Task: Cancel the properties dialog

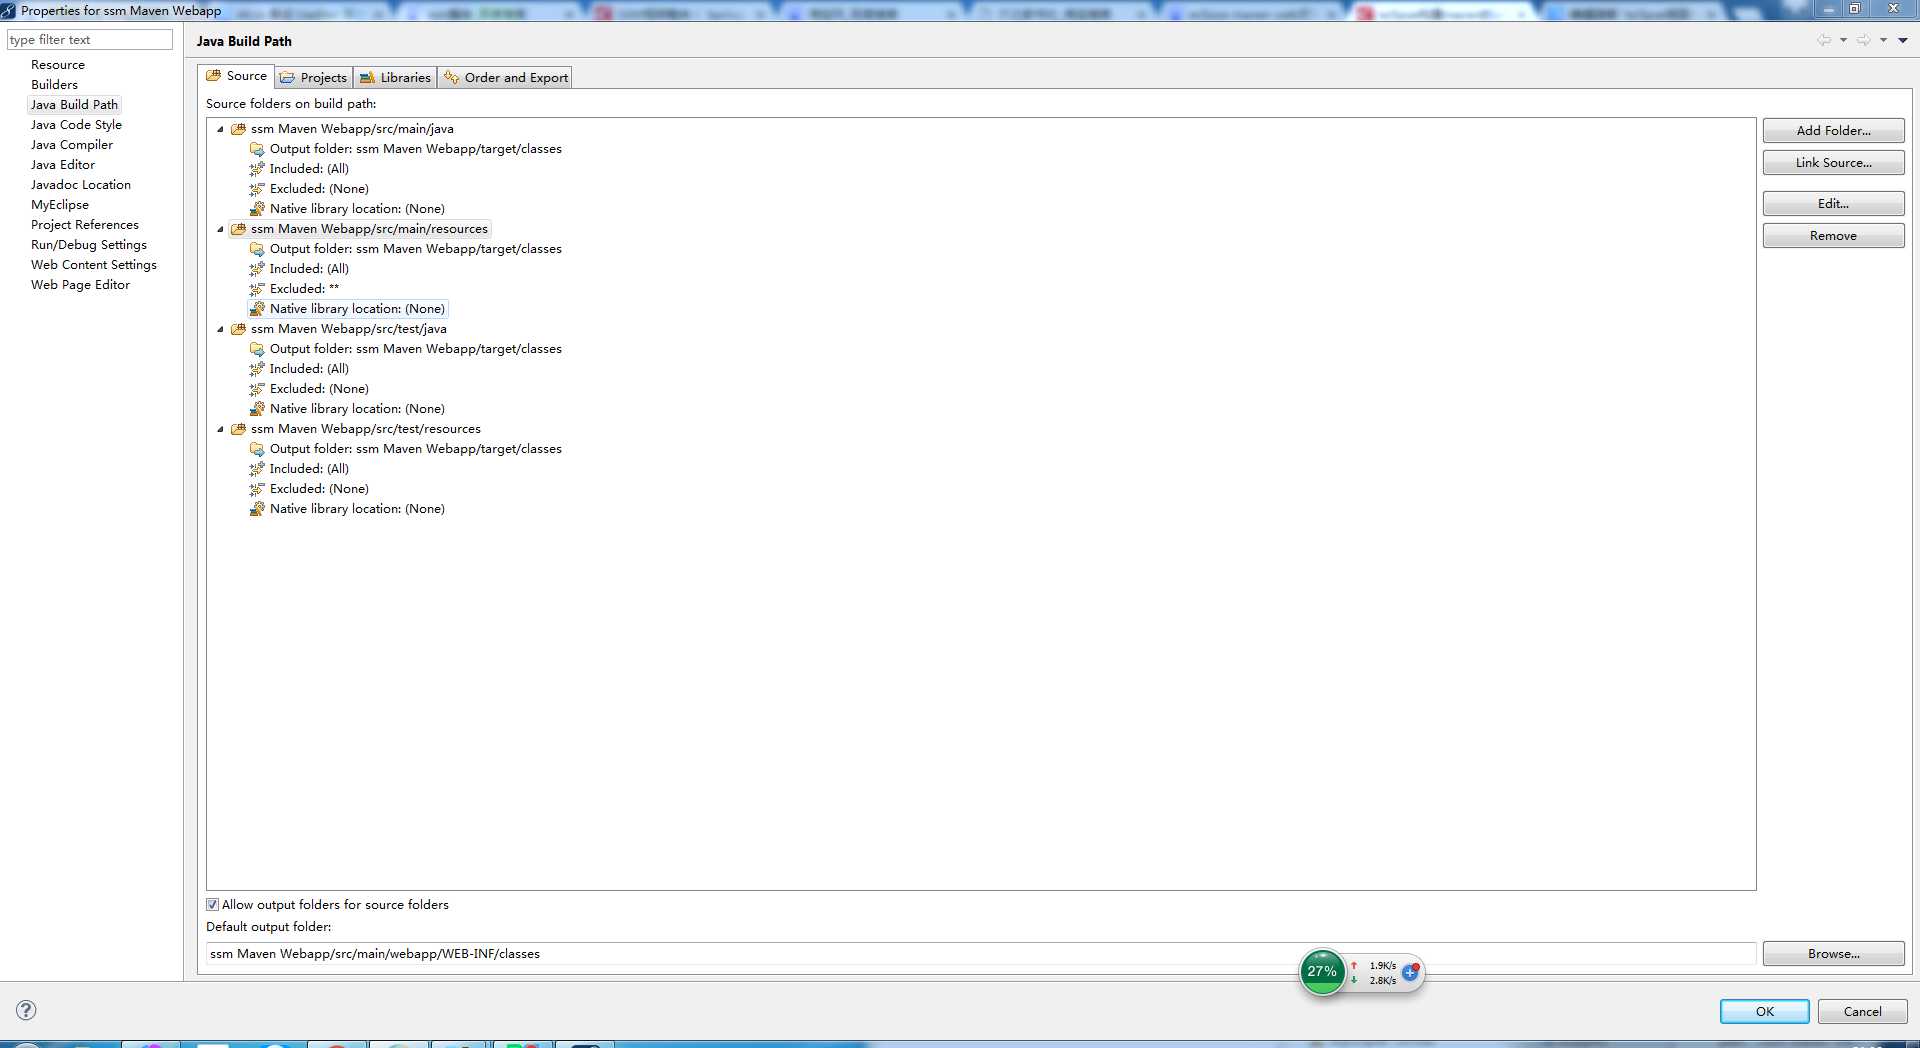Action: click(x=1862, y=1011)
